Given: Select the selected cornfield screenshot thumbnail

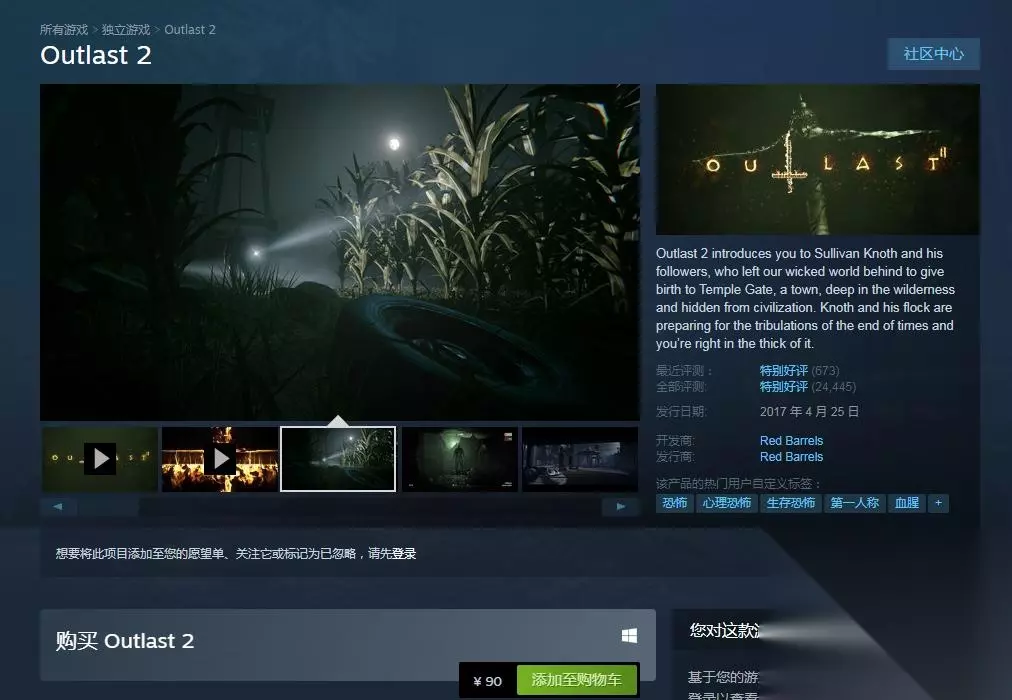Looking at the screenshot, I should [x=338, y=459].
